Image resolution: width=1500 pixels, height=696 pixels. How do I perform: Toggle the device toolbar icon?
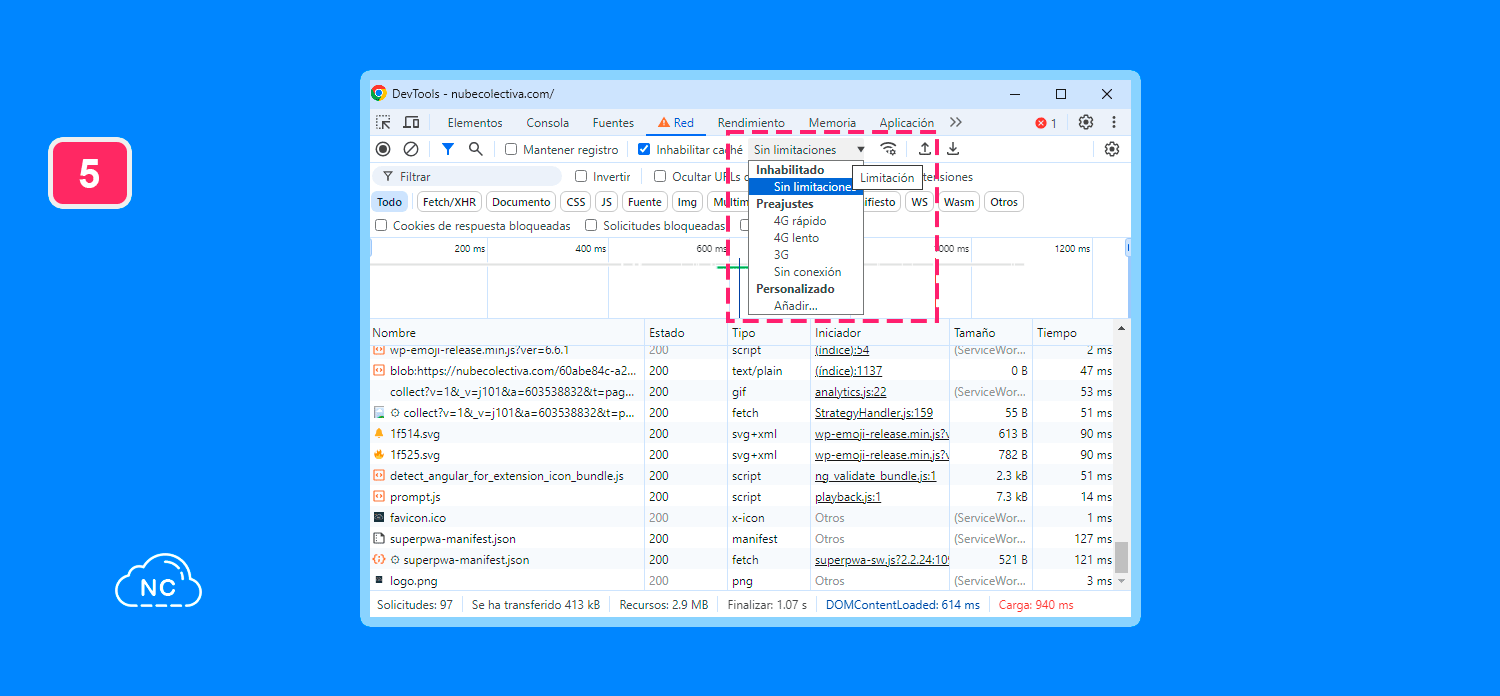tap(411, 123)
